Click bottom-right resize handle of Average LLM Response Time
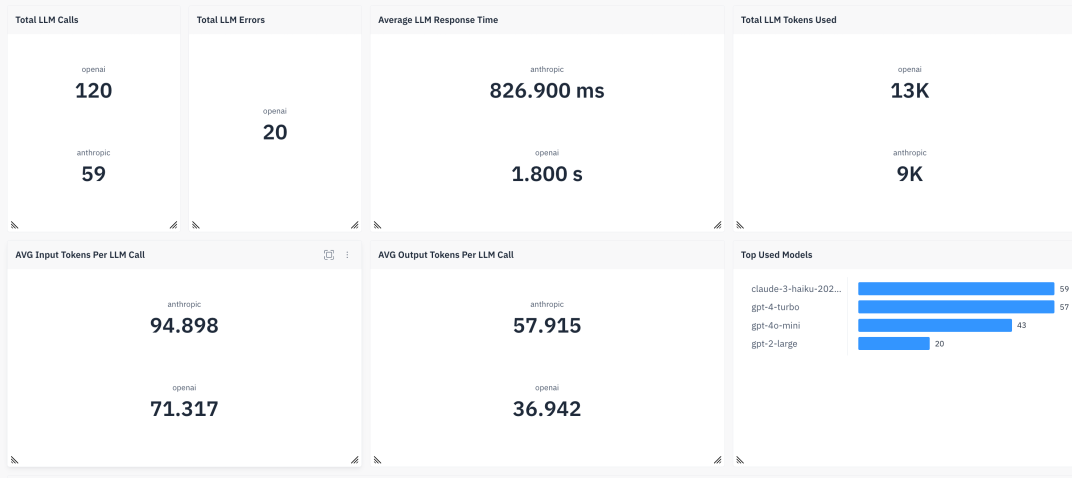The image size is (1072, 478). (x=717, y=224)
